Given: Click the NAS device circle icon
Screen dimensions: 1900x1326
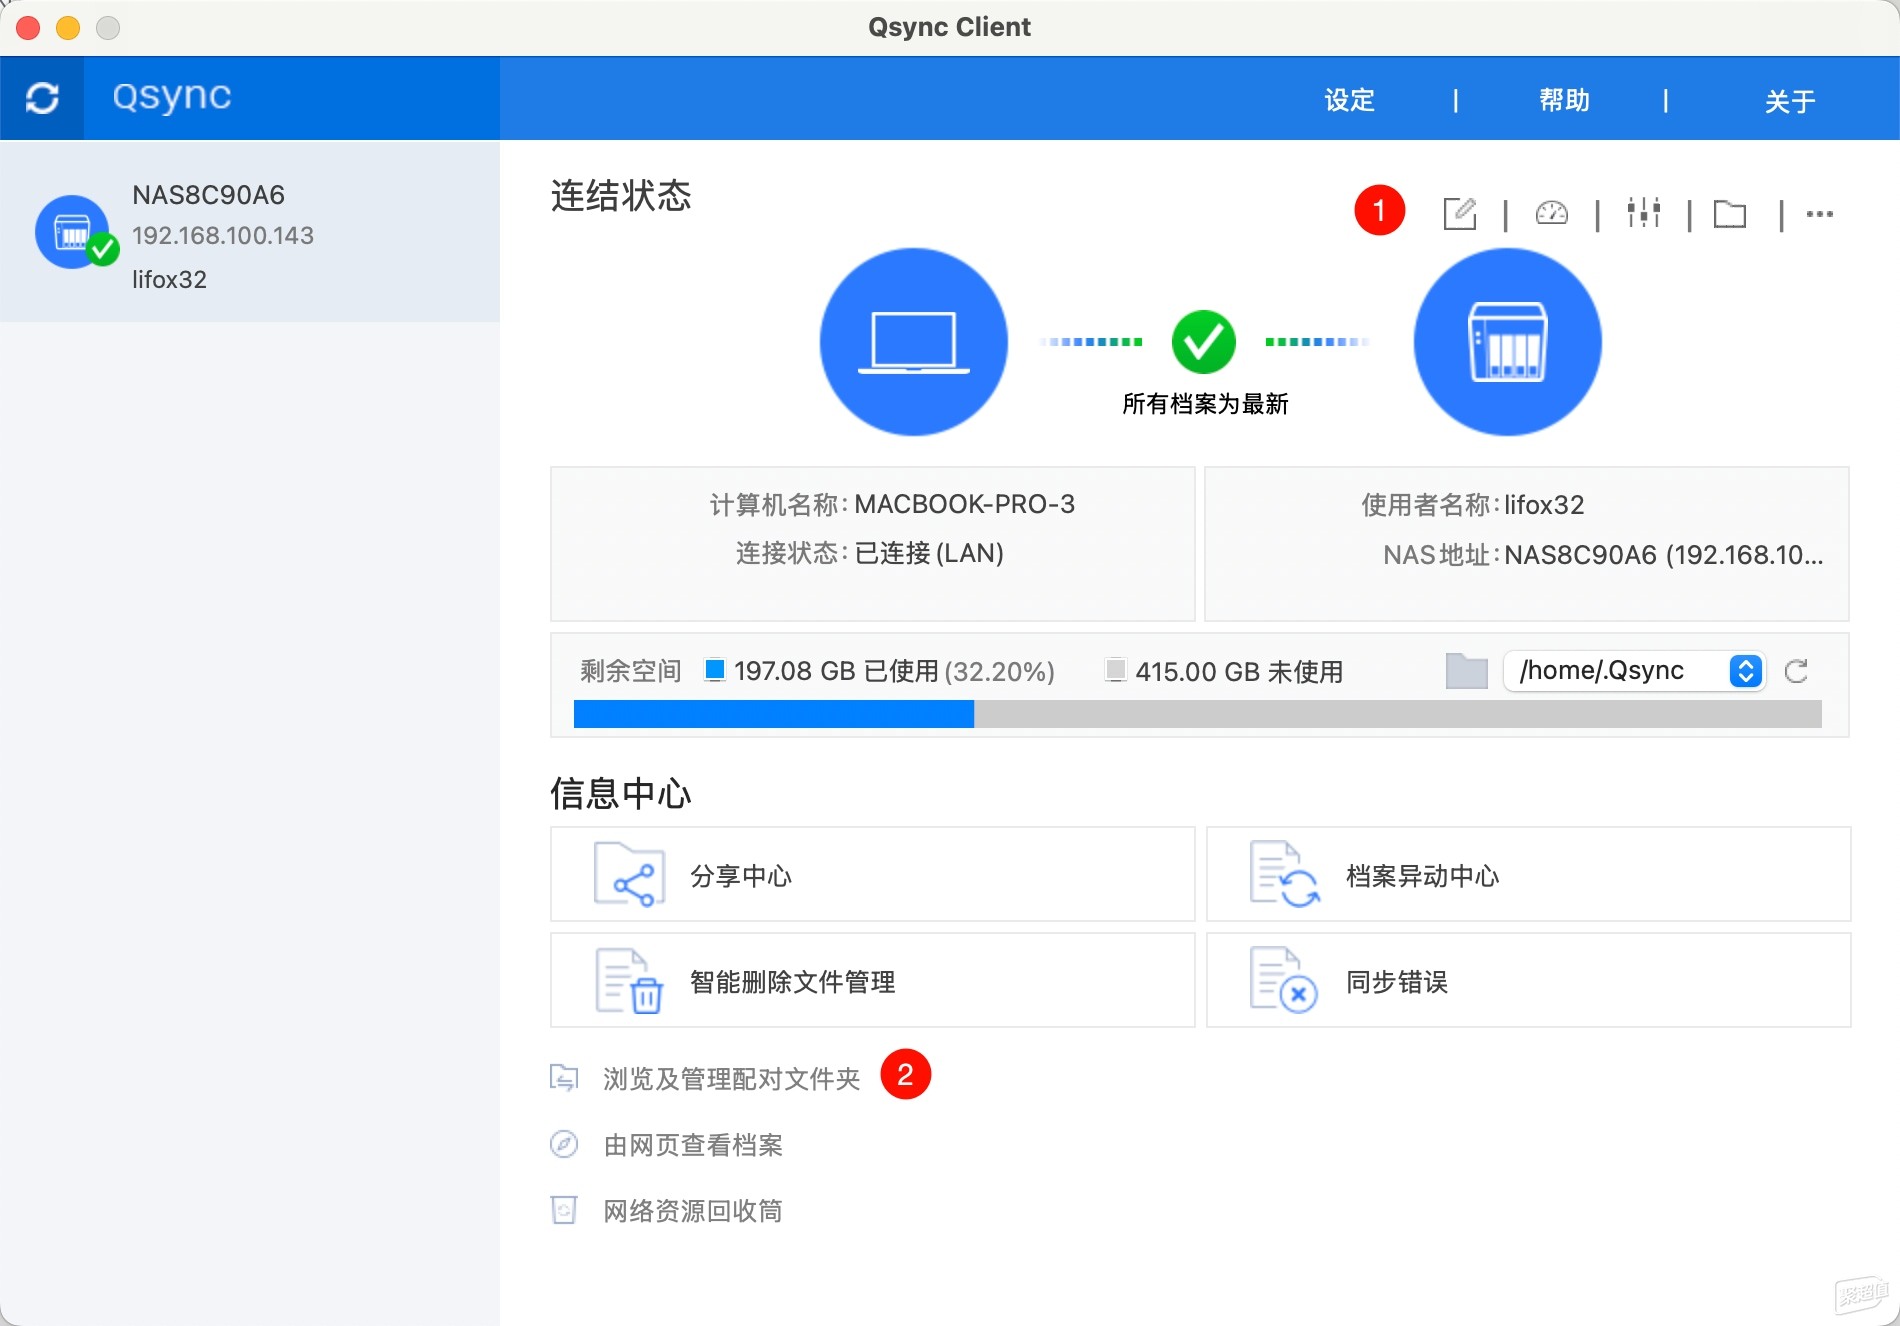Looking at the screenshot, I should coord(1508,342).
